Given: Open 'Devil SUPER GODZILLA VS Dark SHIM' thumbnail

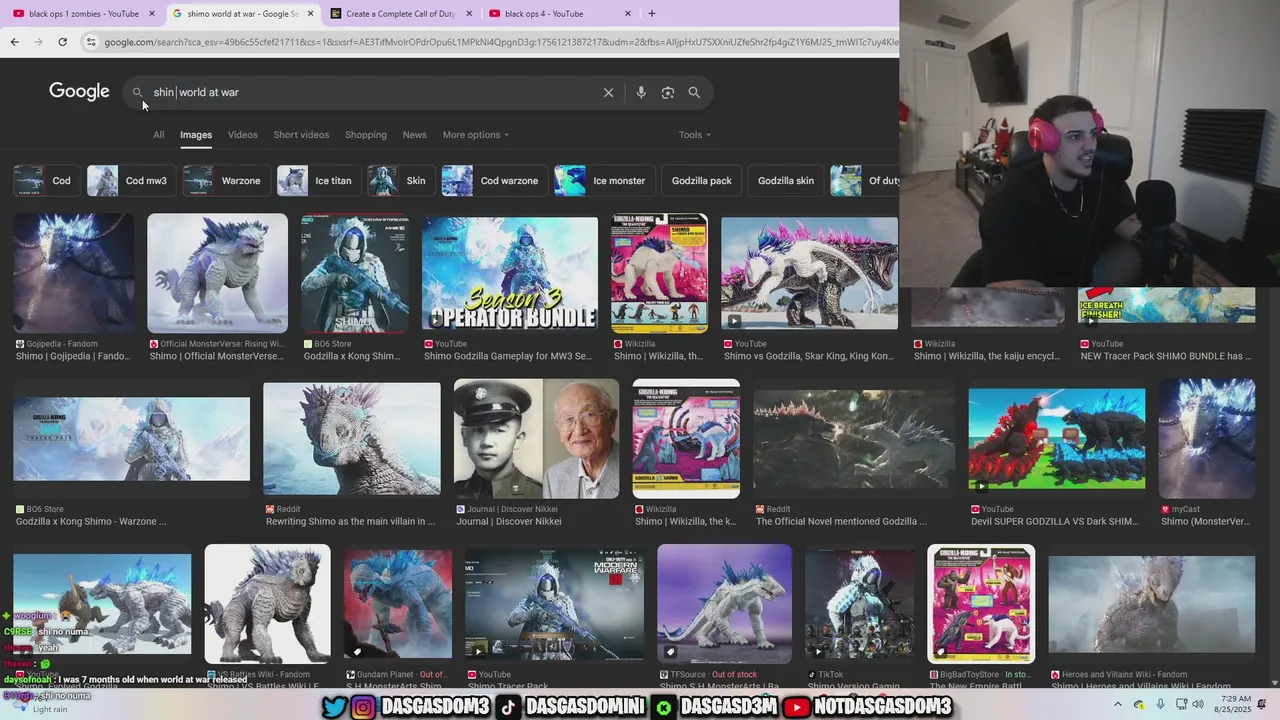Looking at the screenshot, I should tap(1056, 438).
